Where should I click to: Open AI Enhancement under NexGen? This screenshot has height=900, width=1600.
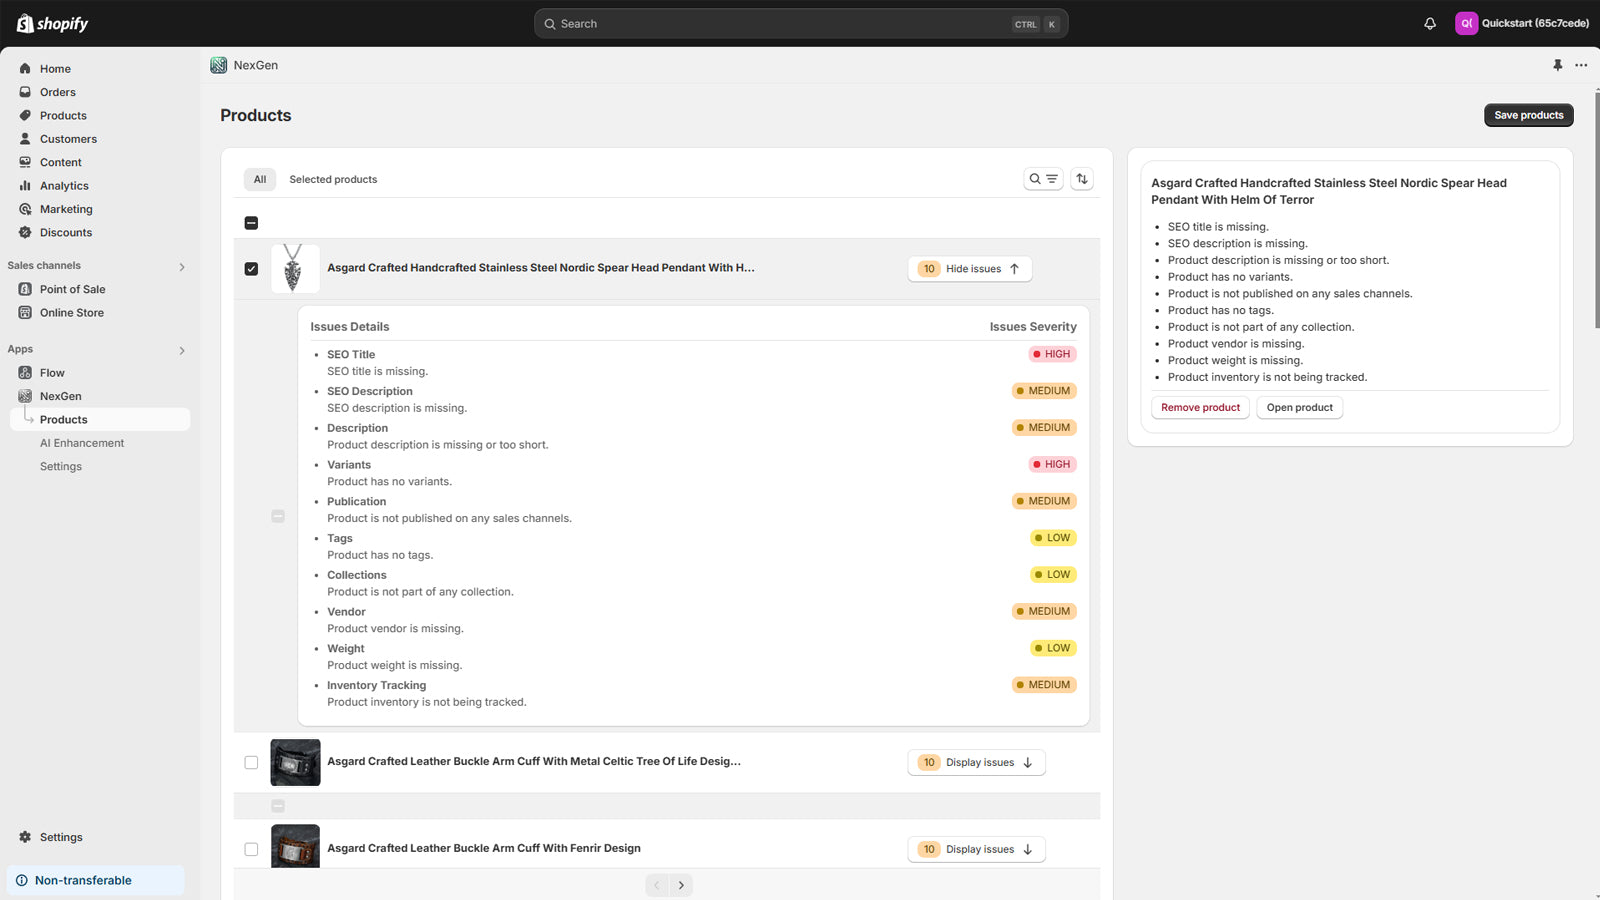pyautogui.click(x=82, y=442)
